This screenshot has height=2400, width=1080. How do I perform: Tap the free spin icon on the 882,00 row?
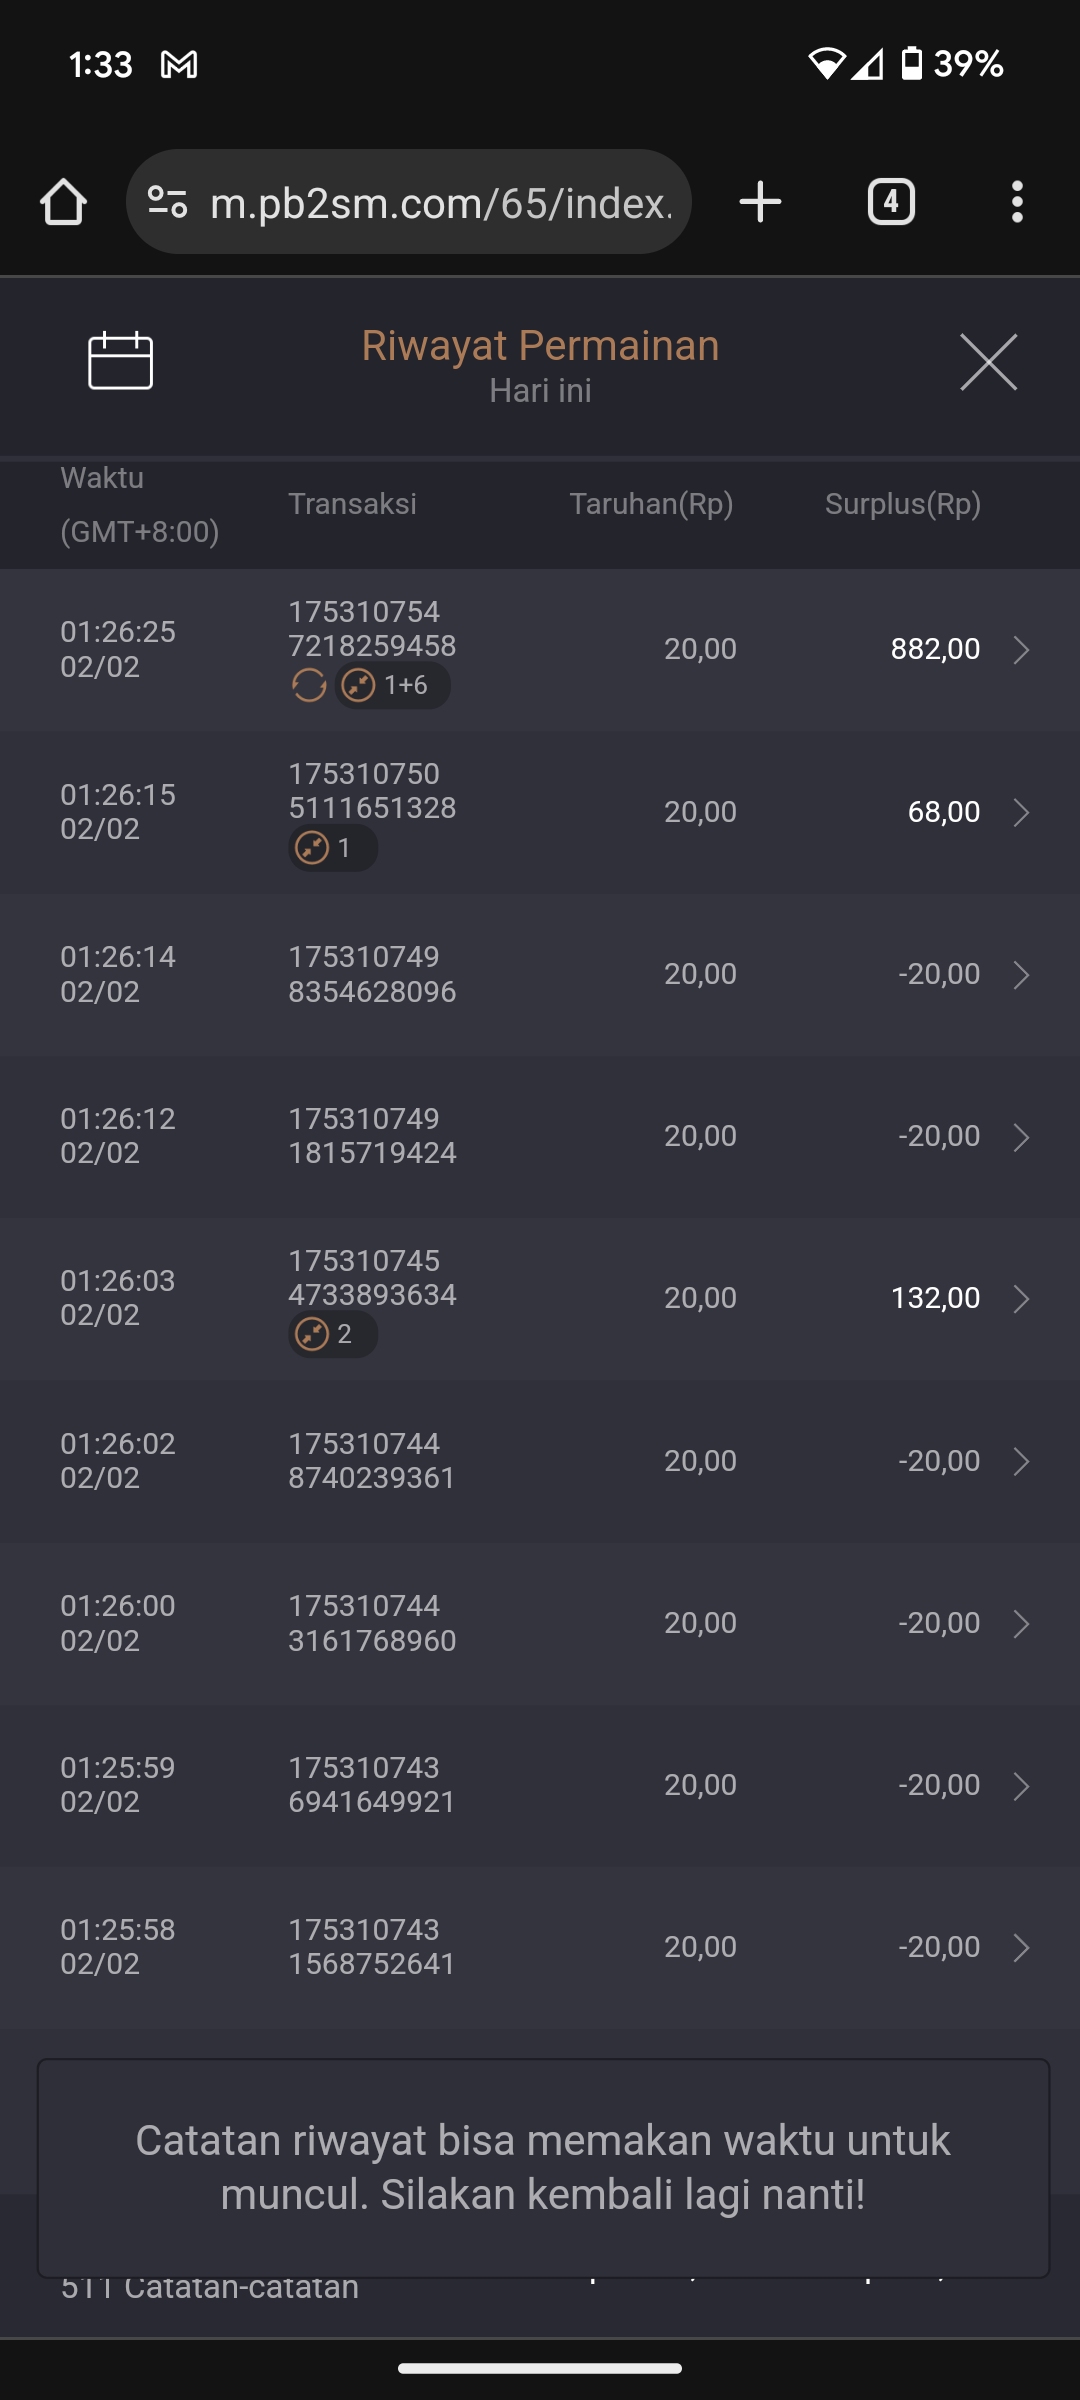[x=309, y=686]
